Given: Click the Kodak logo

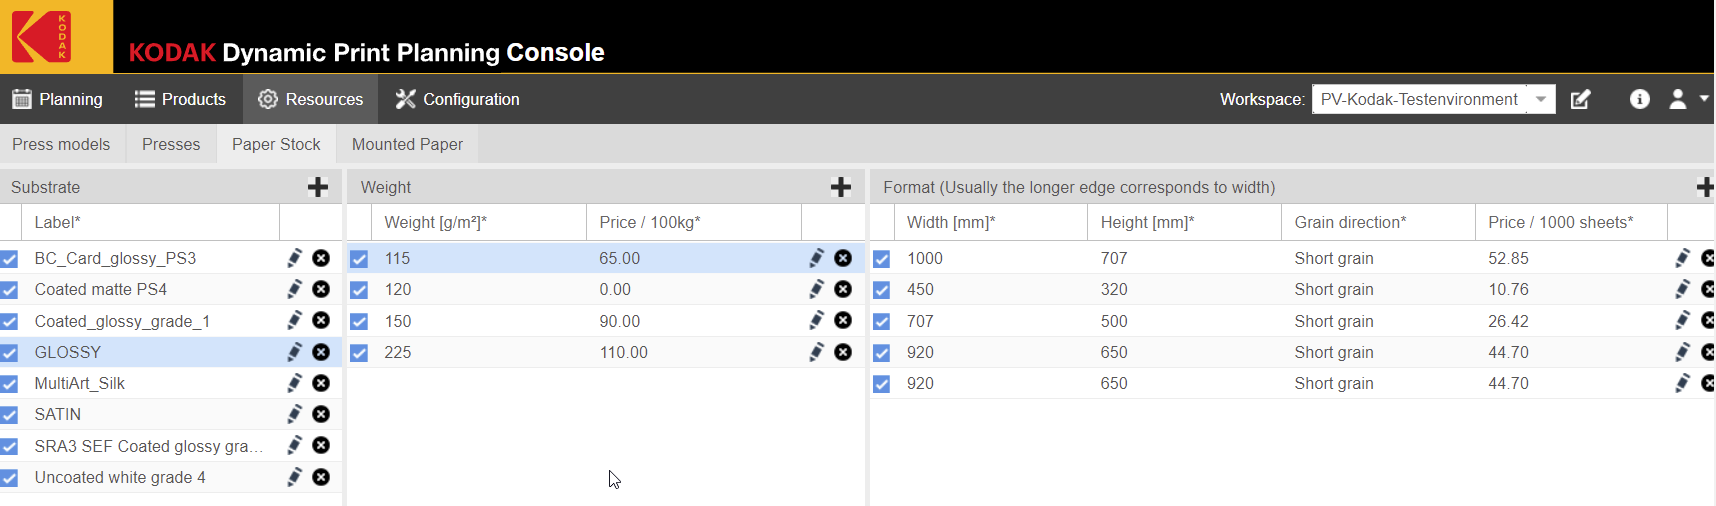Looking at the screenshot, I should point(42,37).
